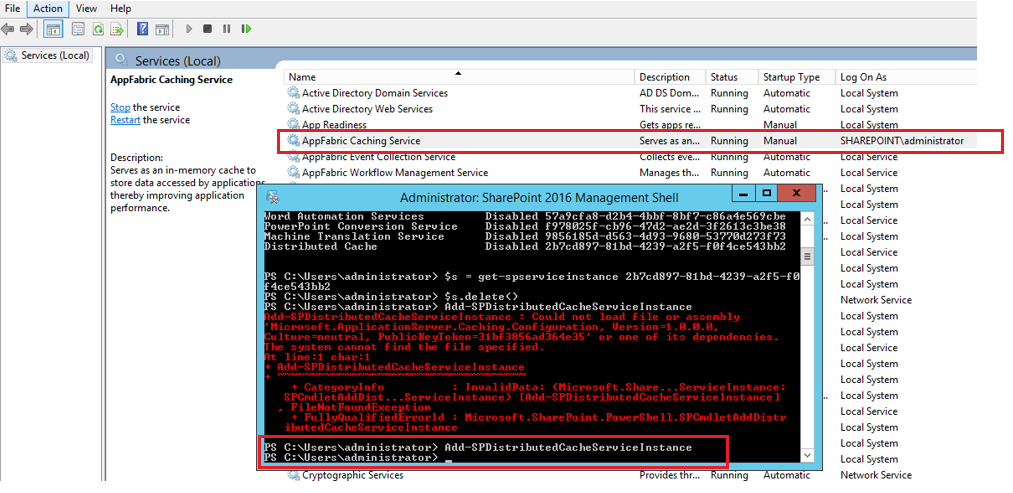Click 'Distributed Cache' line in shell output
This screenshot has width=1013, height=493.
[x=525, y=246]
